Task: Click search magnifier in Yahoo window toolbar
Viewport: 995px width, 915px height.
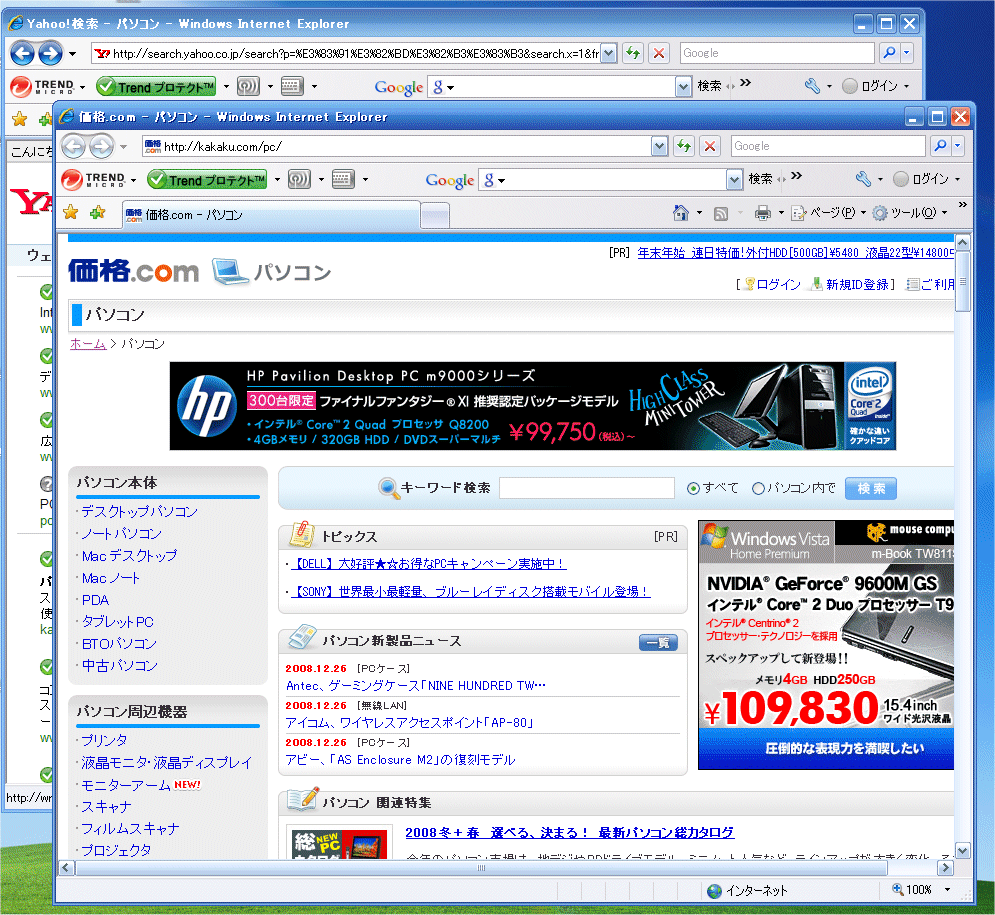Action: [890, 53]
